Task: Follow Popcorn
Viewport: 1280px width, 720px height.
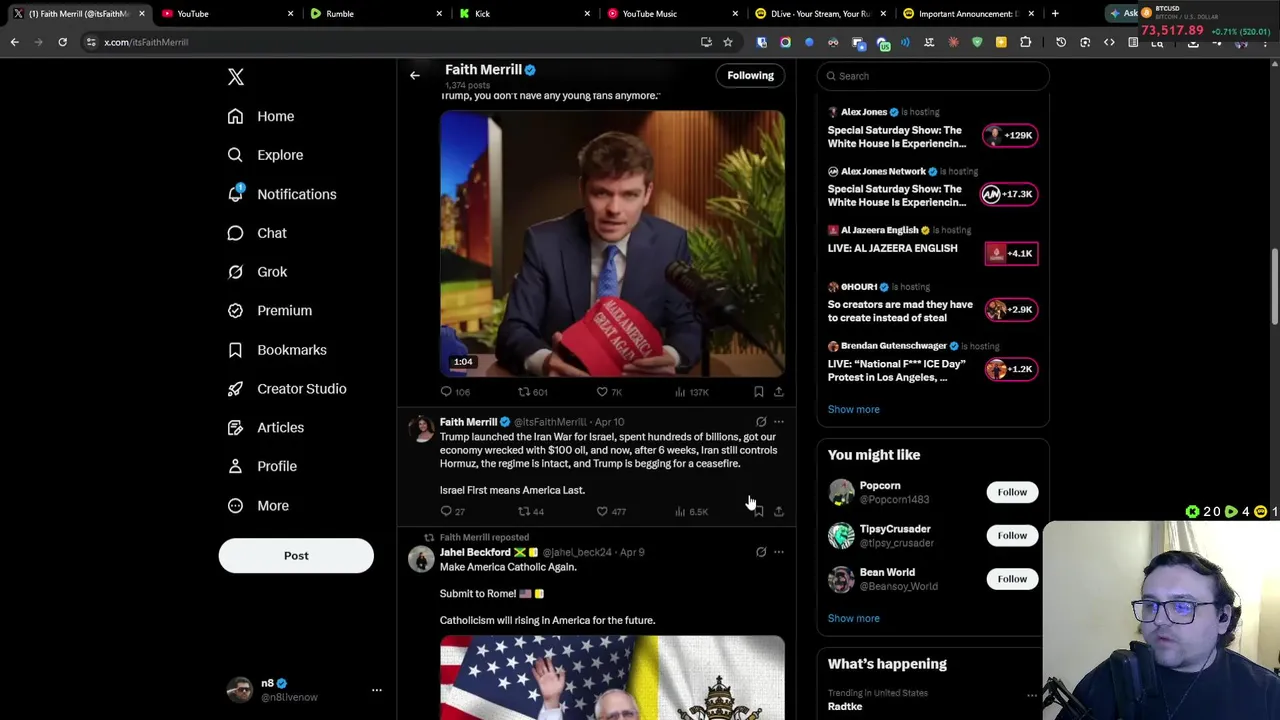Action: [x=1012, y=492]
